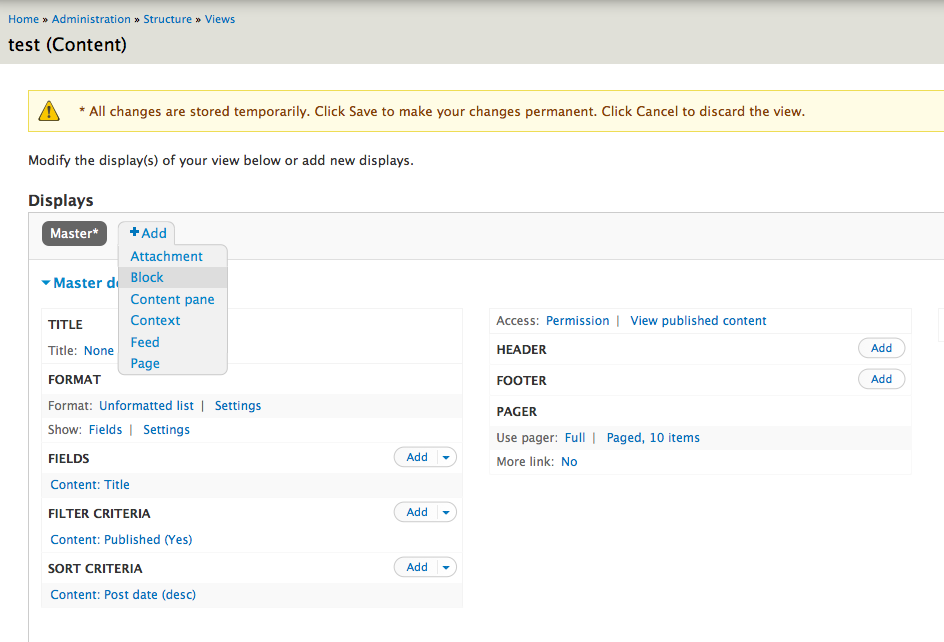Click the Content: Post date (desc) sort
The height and width of the screenshot is (642, 944).
pyautogui.click(x=123, y=594)
